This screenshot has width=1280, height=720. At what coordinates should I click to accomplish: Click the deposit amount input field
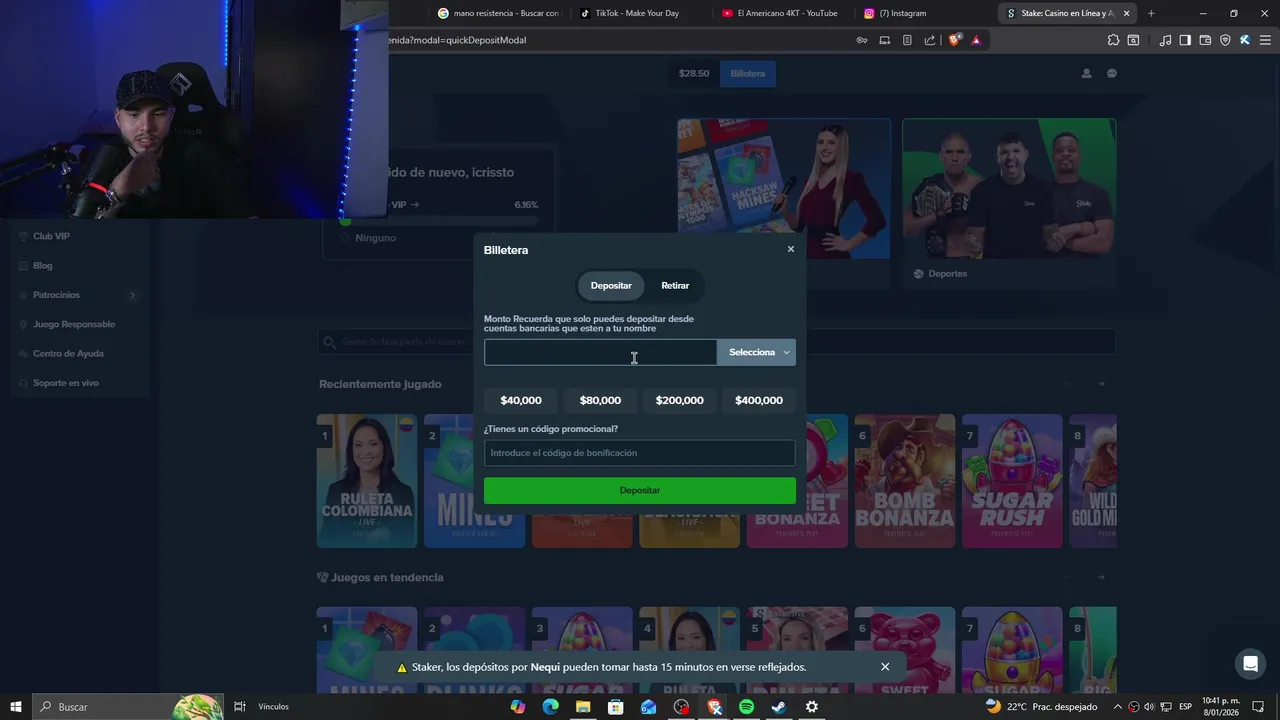(x=600, y=352)
